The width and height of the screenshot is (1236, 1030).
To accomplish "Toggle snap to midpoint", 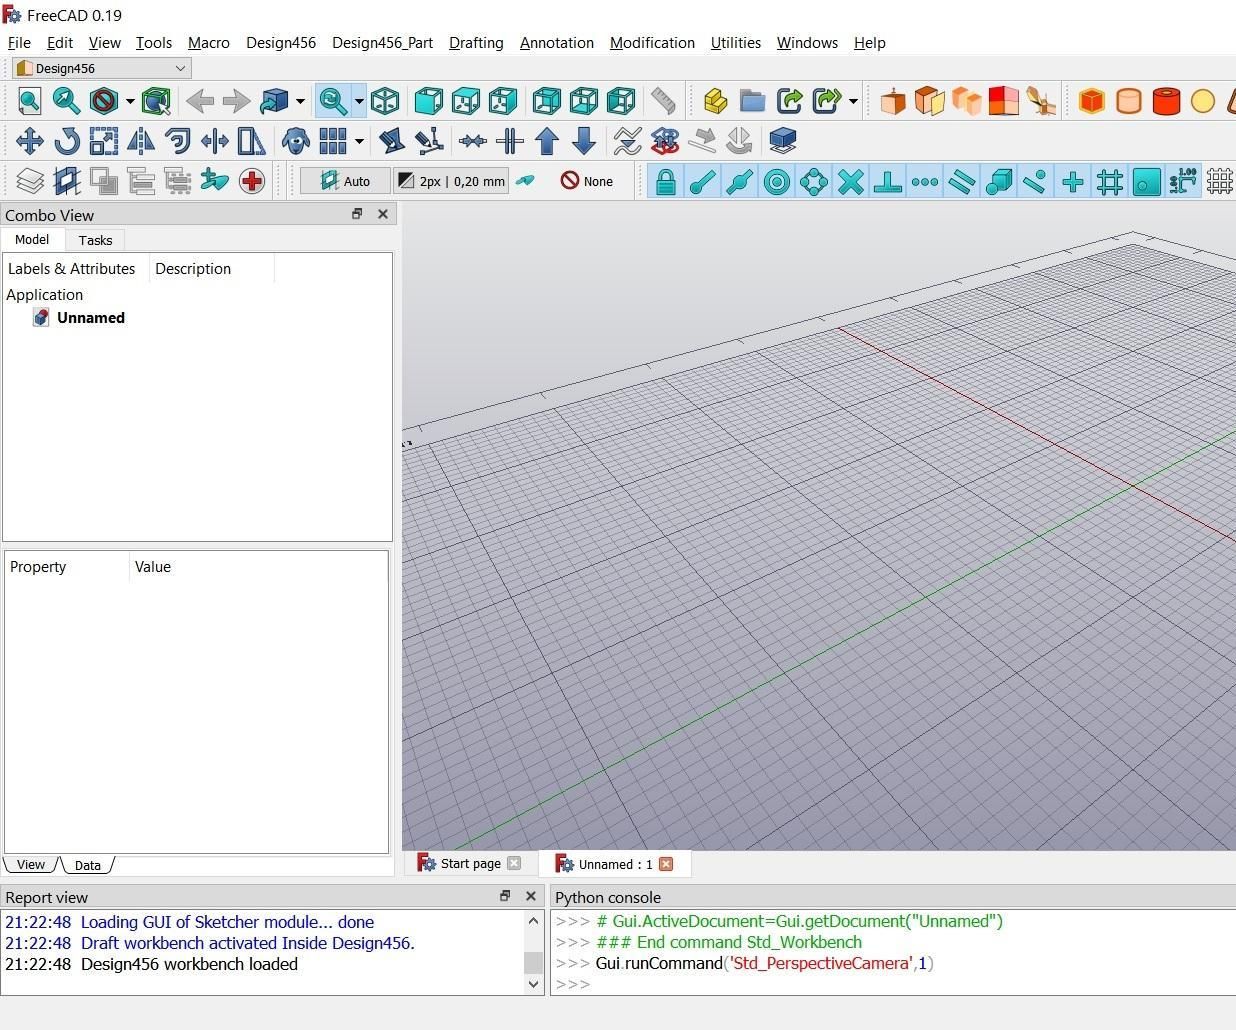I will click(x=740, y=181).
